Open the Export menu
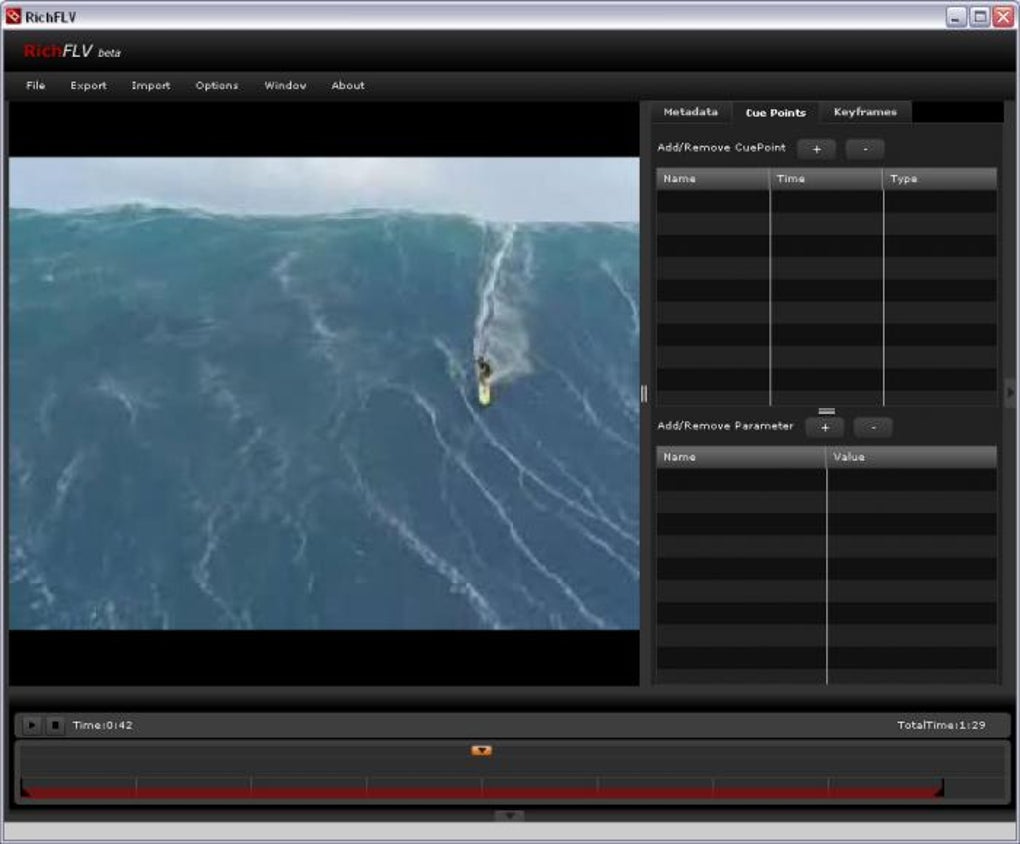1020x844 pixels. coord(88,85)
